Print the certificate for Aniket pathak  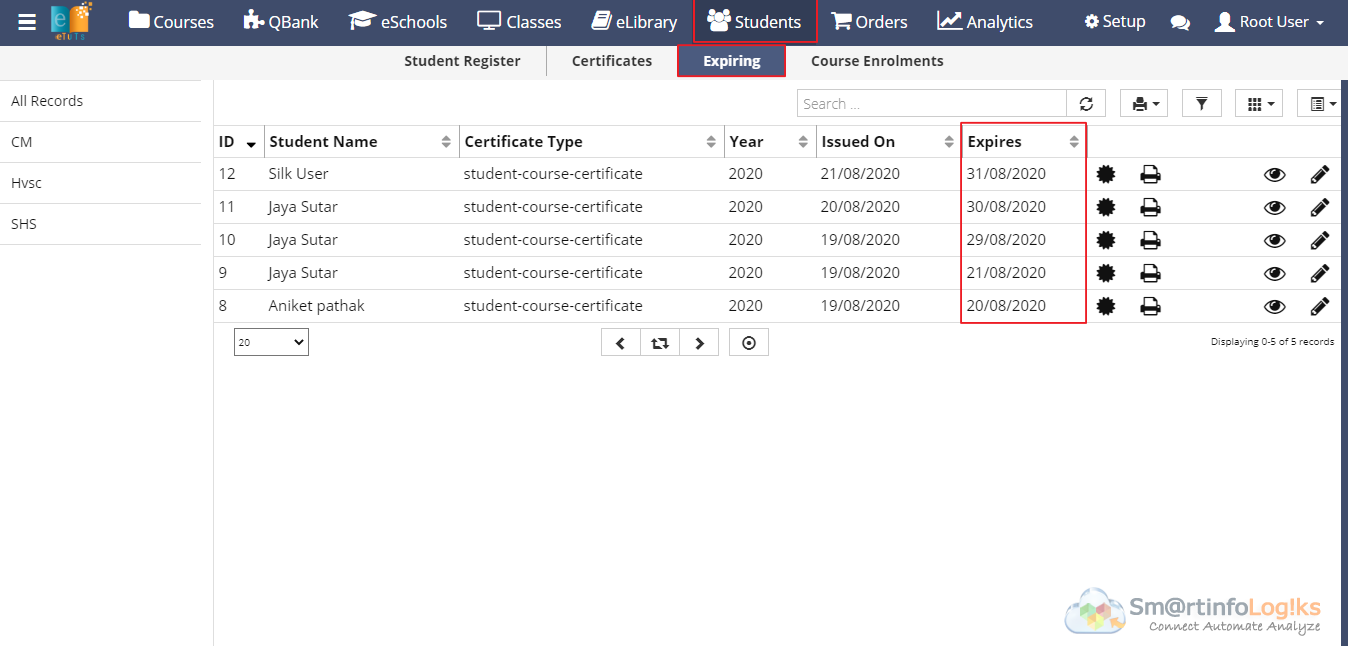(1151, 306)
